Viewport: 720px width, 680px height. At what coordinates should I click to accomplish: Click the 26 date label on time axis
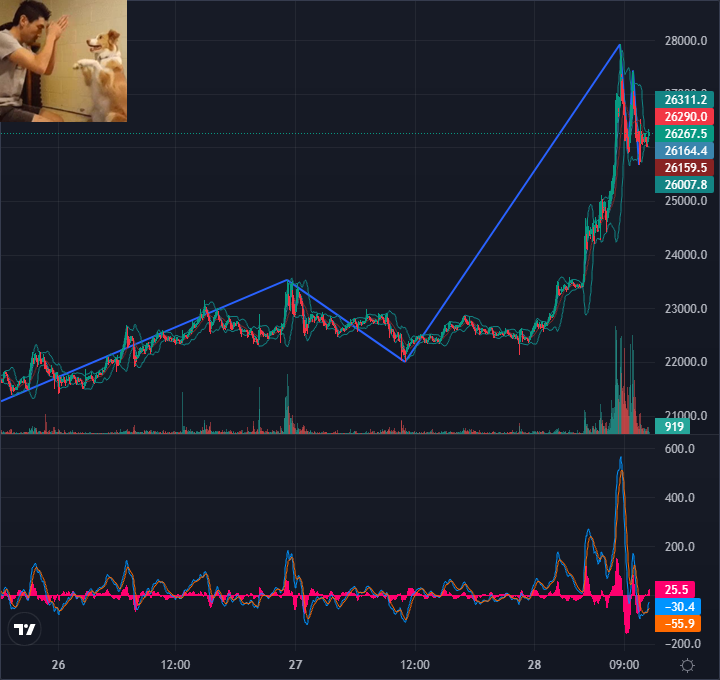pos(58,664)
